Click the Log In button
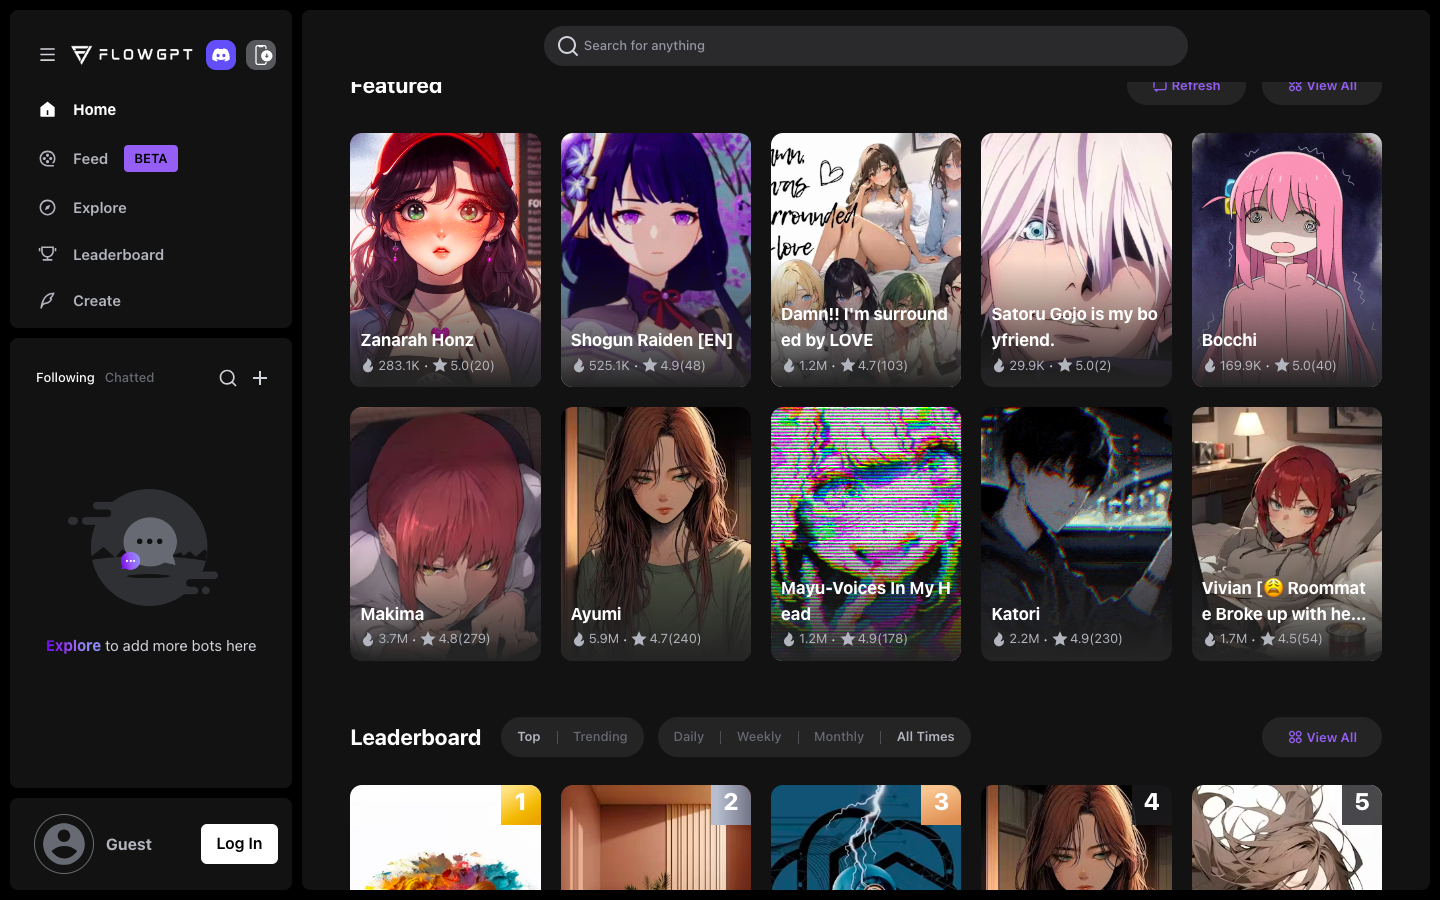The width and height of the screenshot is (1440, 900). 240,844
